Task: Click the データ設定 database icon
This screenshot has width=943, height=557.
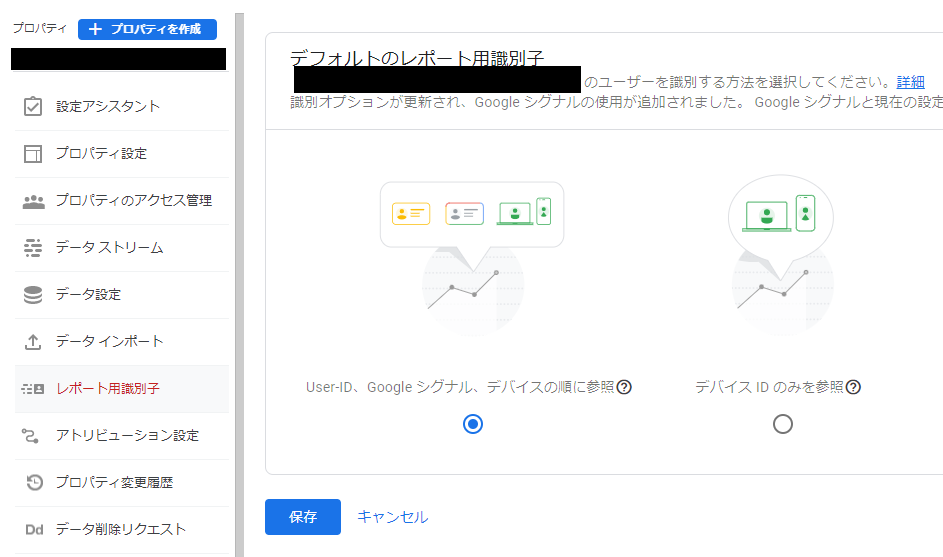Action: click(33, 294)
